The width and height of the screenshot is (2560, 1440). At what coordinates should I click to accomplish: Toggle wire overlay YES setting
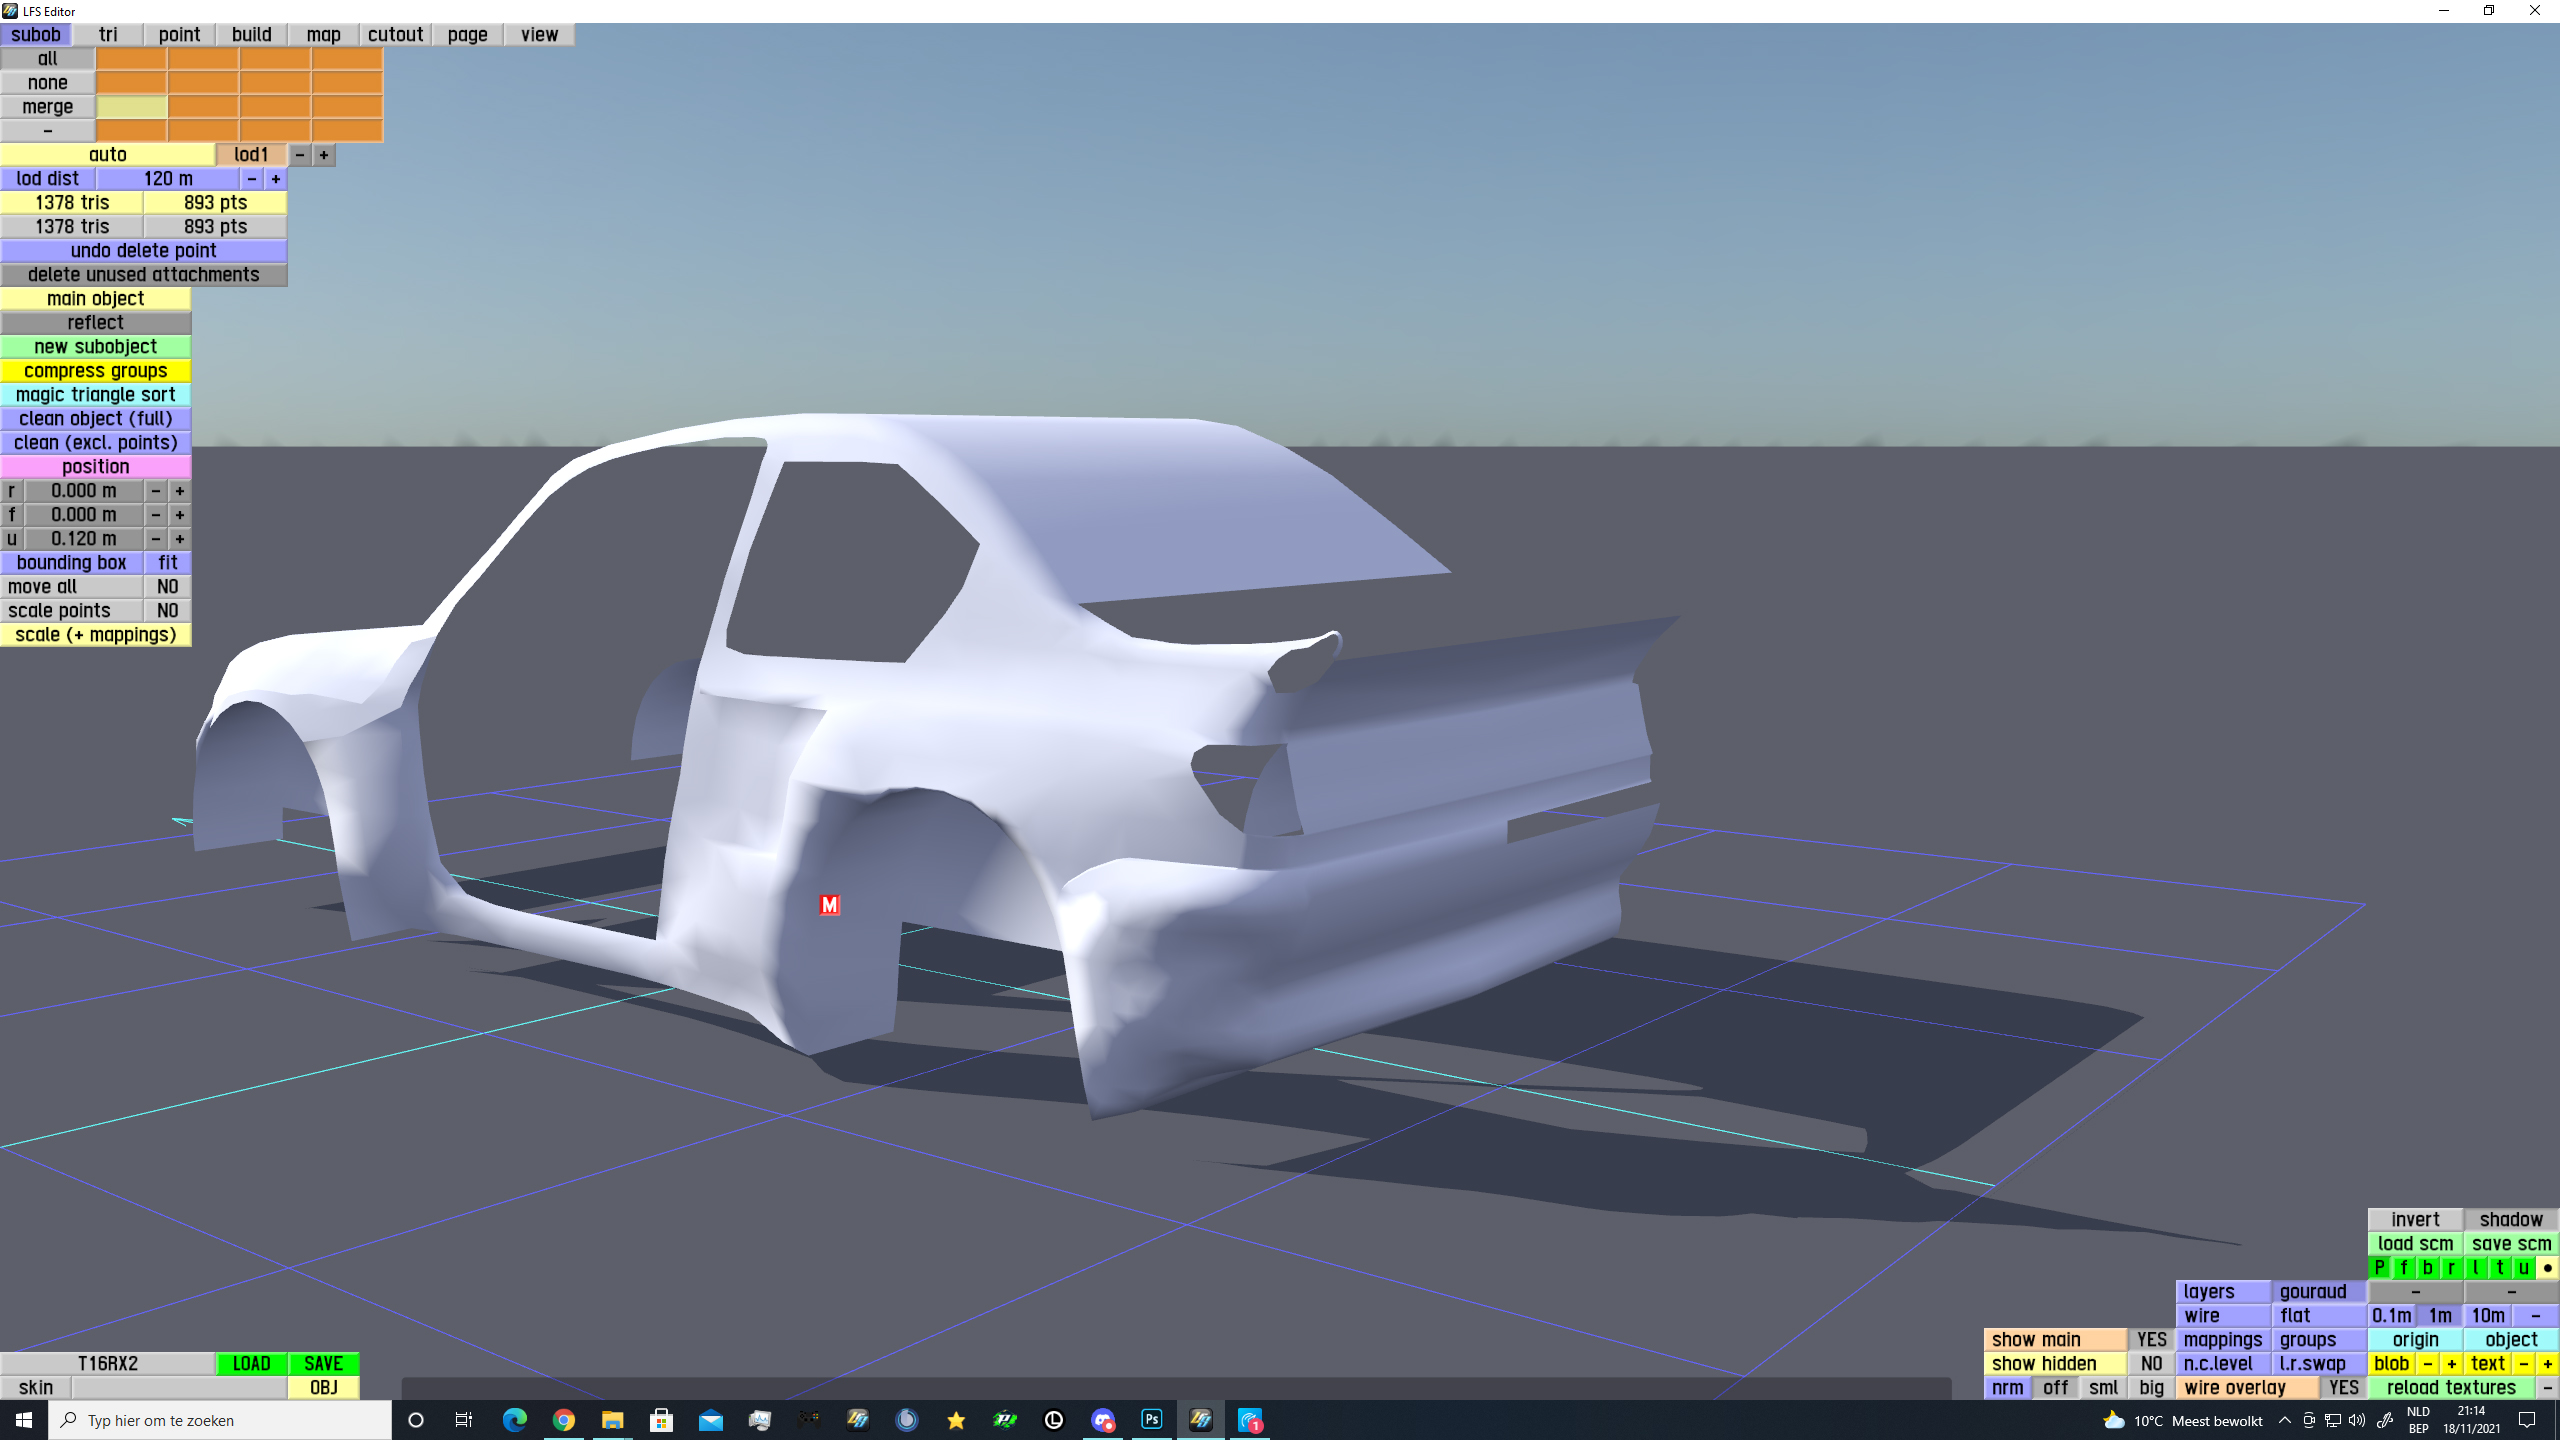pos(2343,1388)
